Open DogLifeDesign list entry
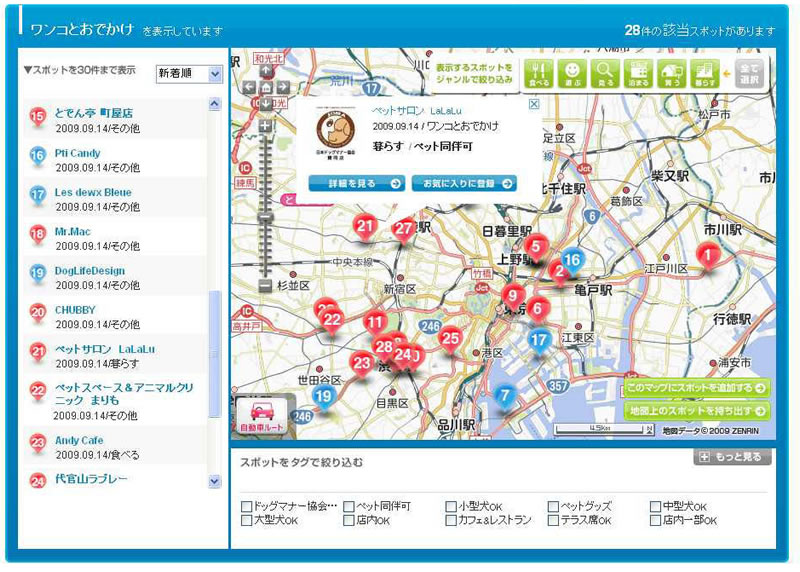This screenshot has height=572, width=800. 115,277
